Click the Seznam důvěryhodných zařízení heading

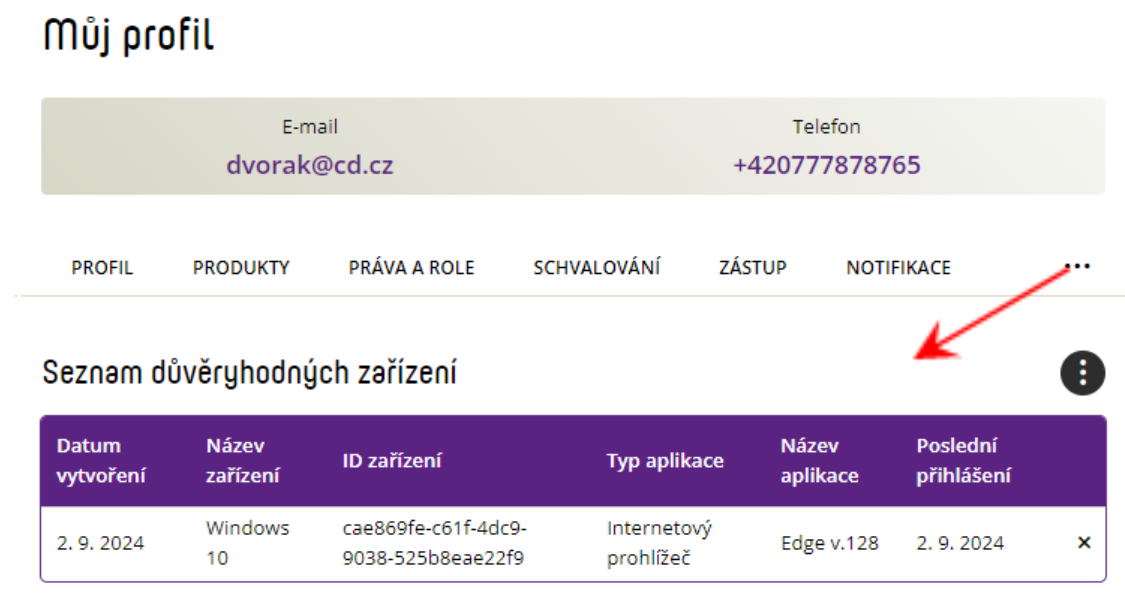click(249, 373)
